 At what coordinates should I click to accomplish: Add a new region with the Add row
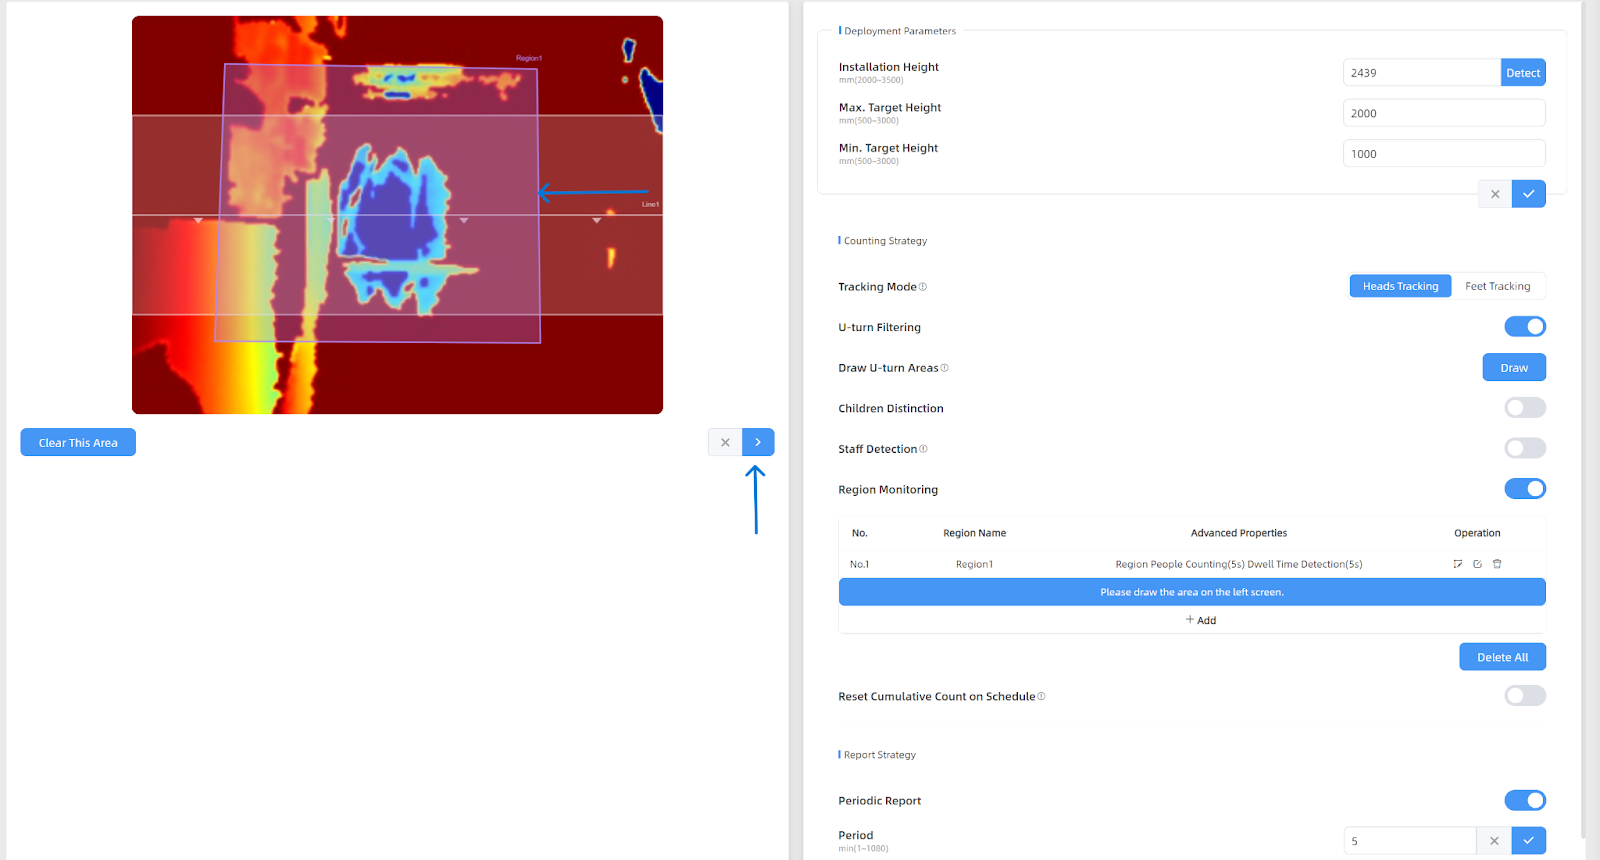click(1201, 620)
